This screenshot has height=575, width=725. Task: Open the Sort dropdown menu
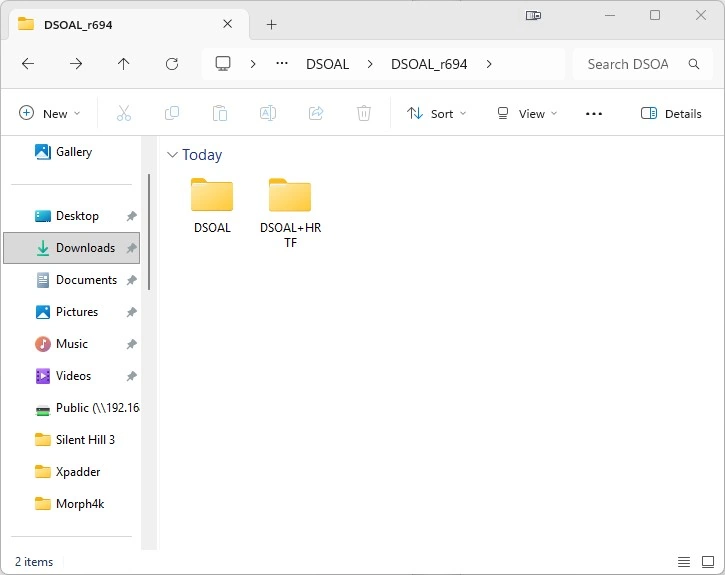point(436,113)
